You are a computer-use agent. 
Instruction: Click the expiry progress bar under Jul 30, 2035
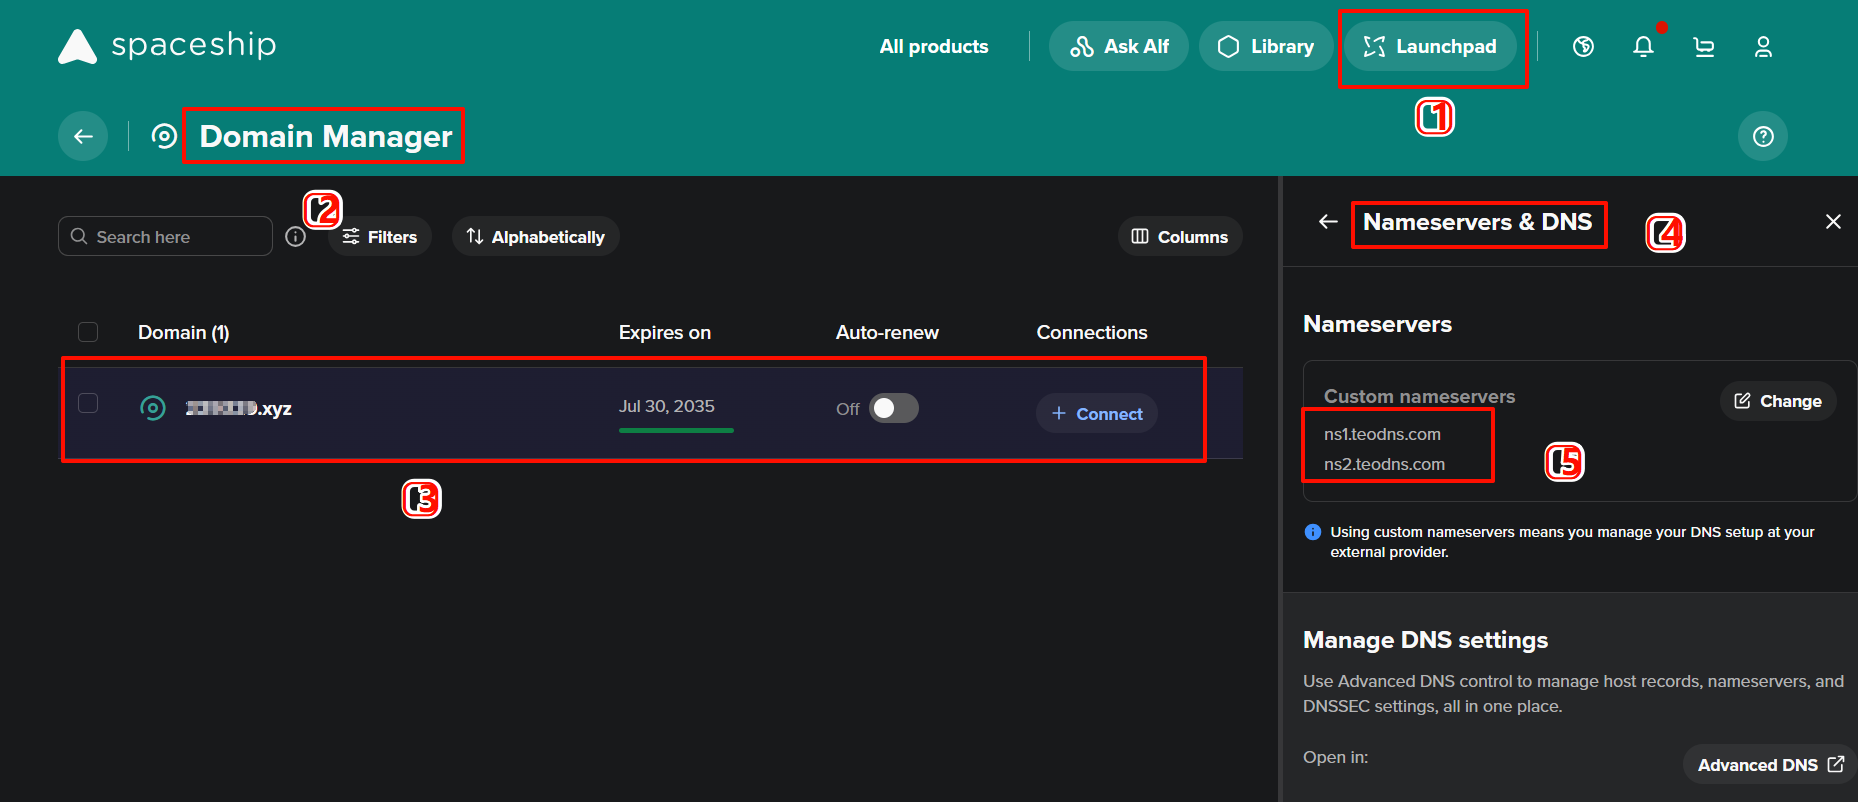pos(676,430)
